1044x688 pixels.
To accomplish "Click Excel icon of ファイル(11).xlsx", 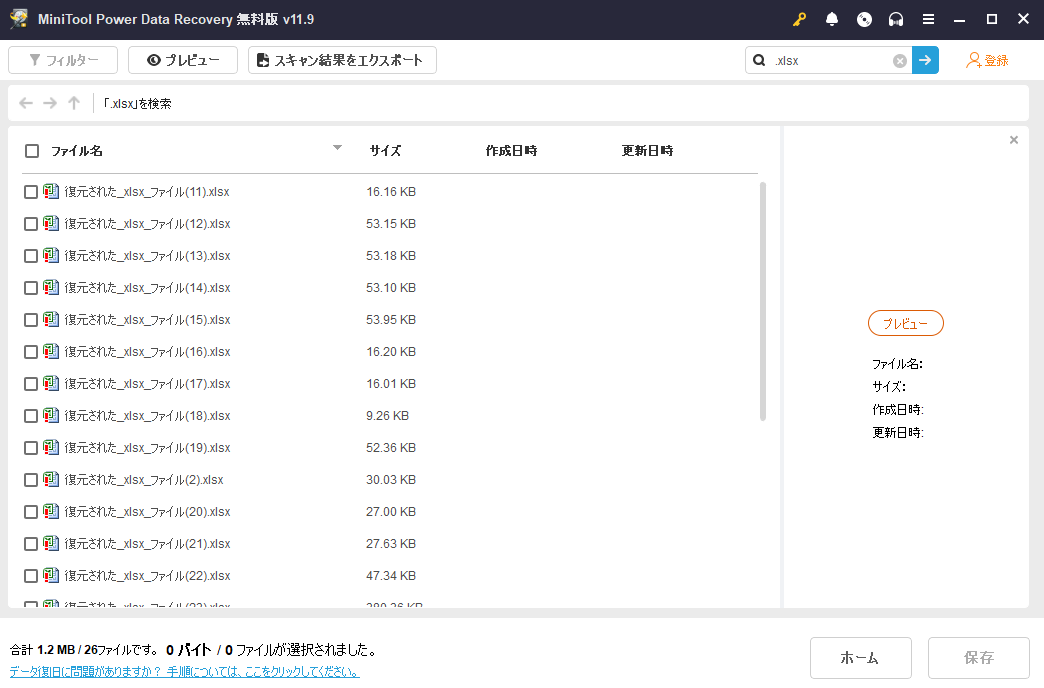I will (x=51, y=192).
